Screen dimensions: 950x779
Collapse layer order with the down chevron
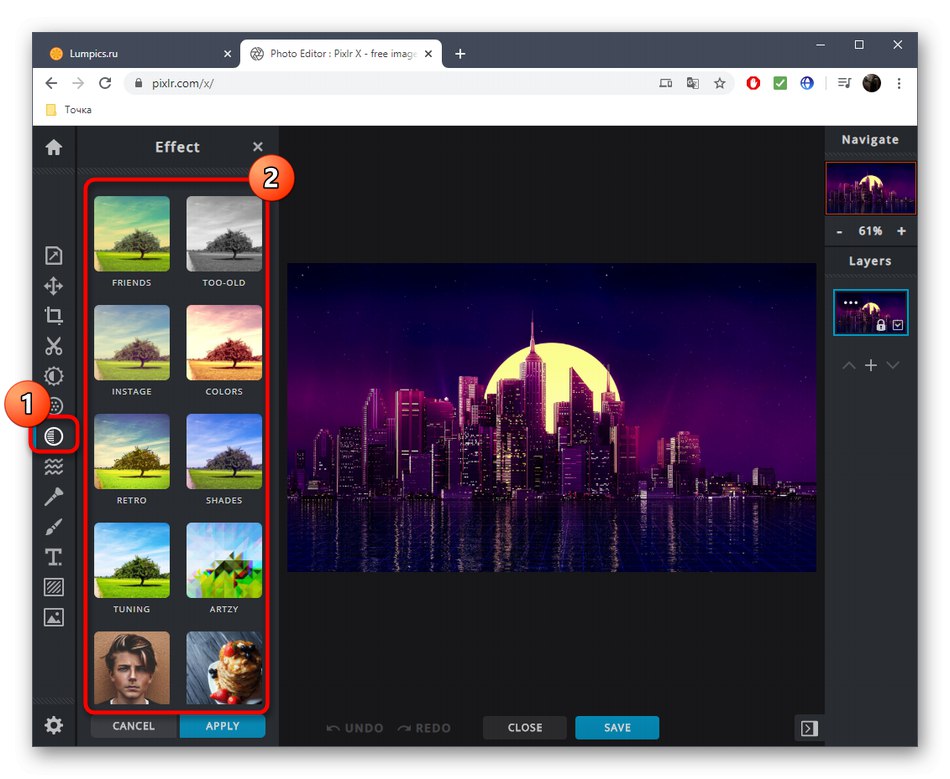click(x=893, y=365)
